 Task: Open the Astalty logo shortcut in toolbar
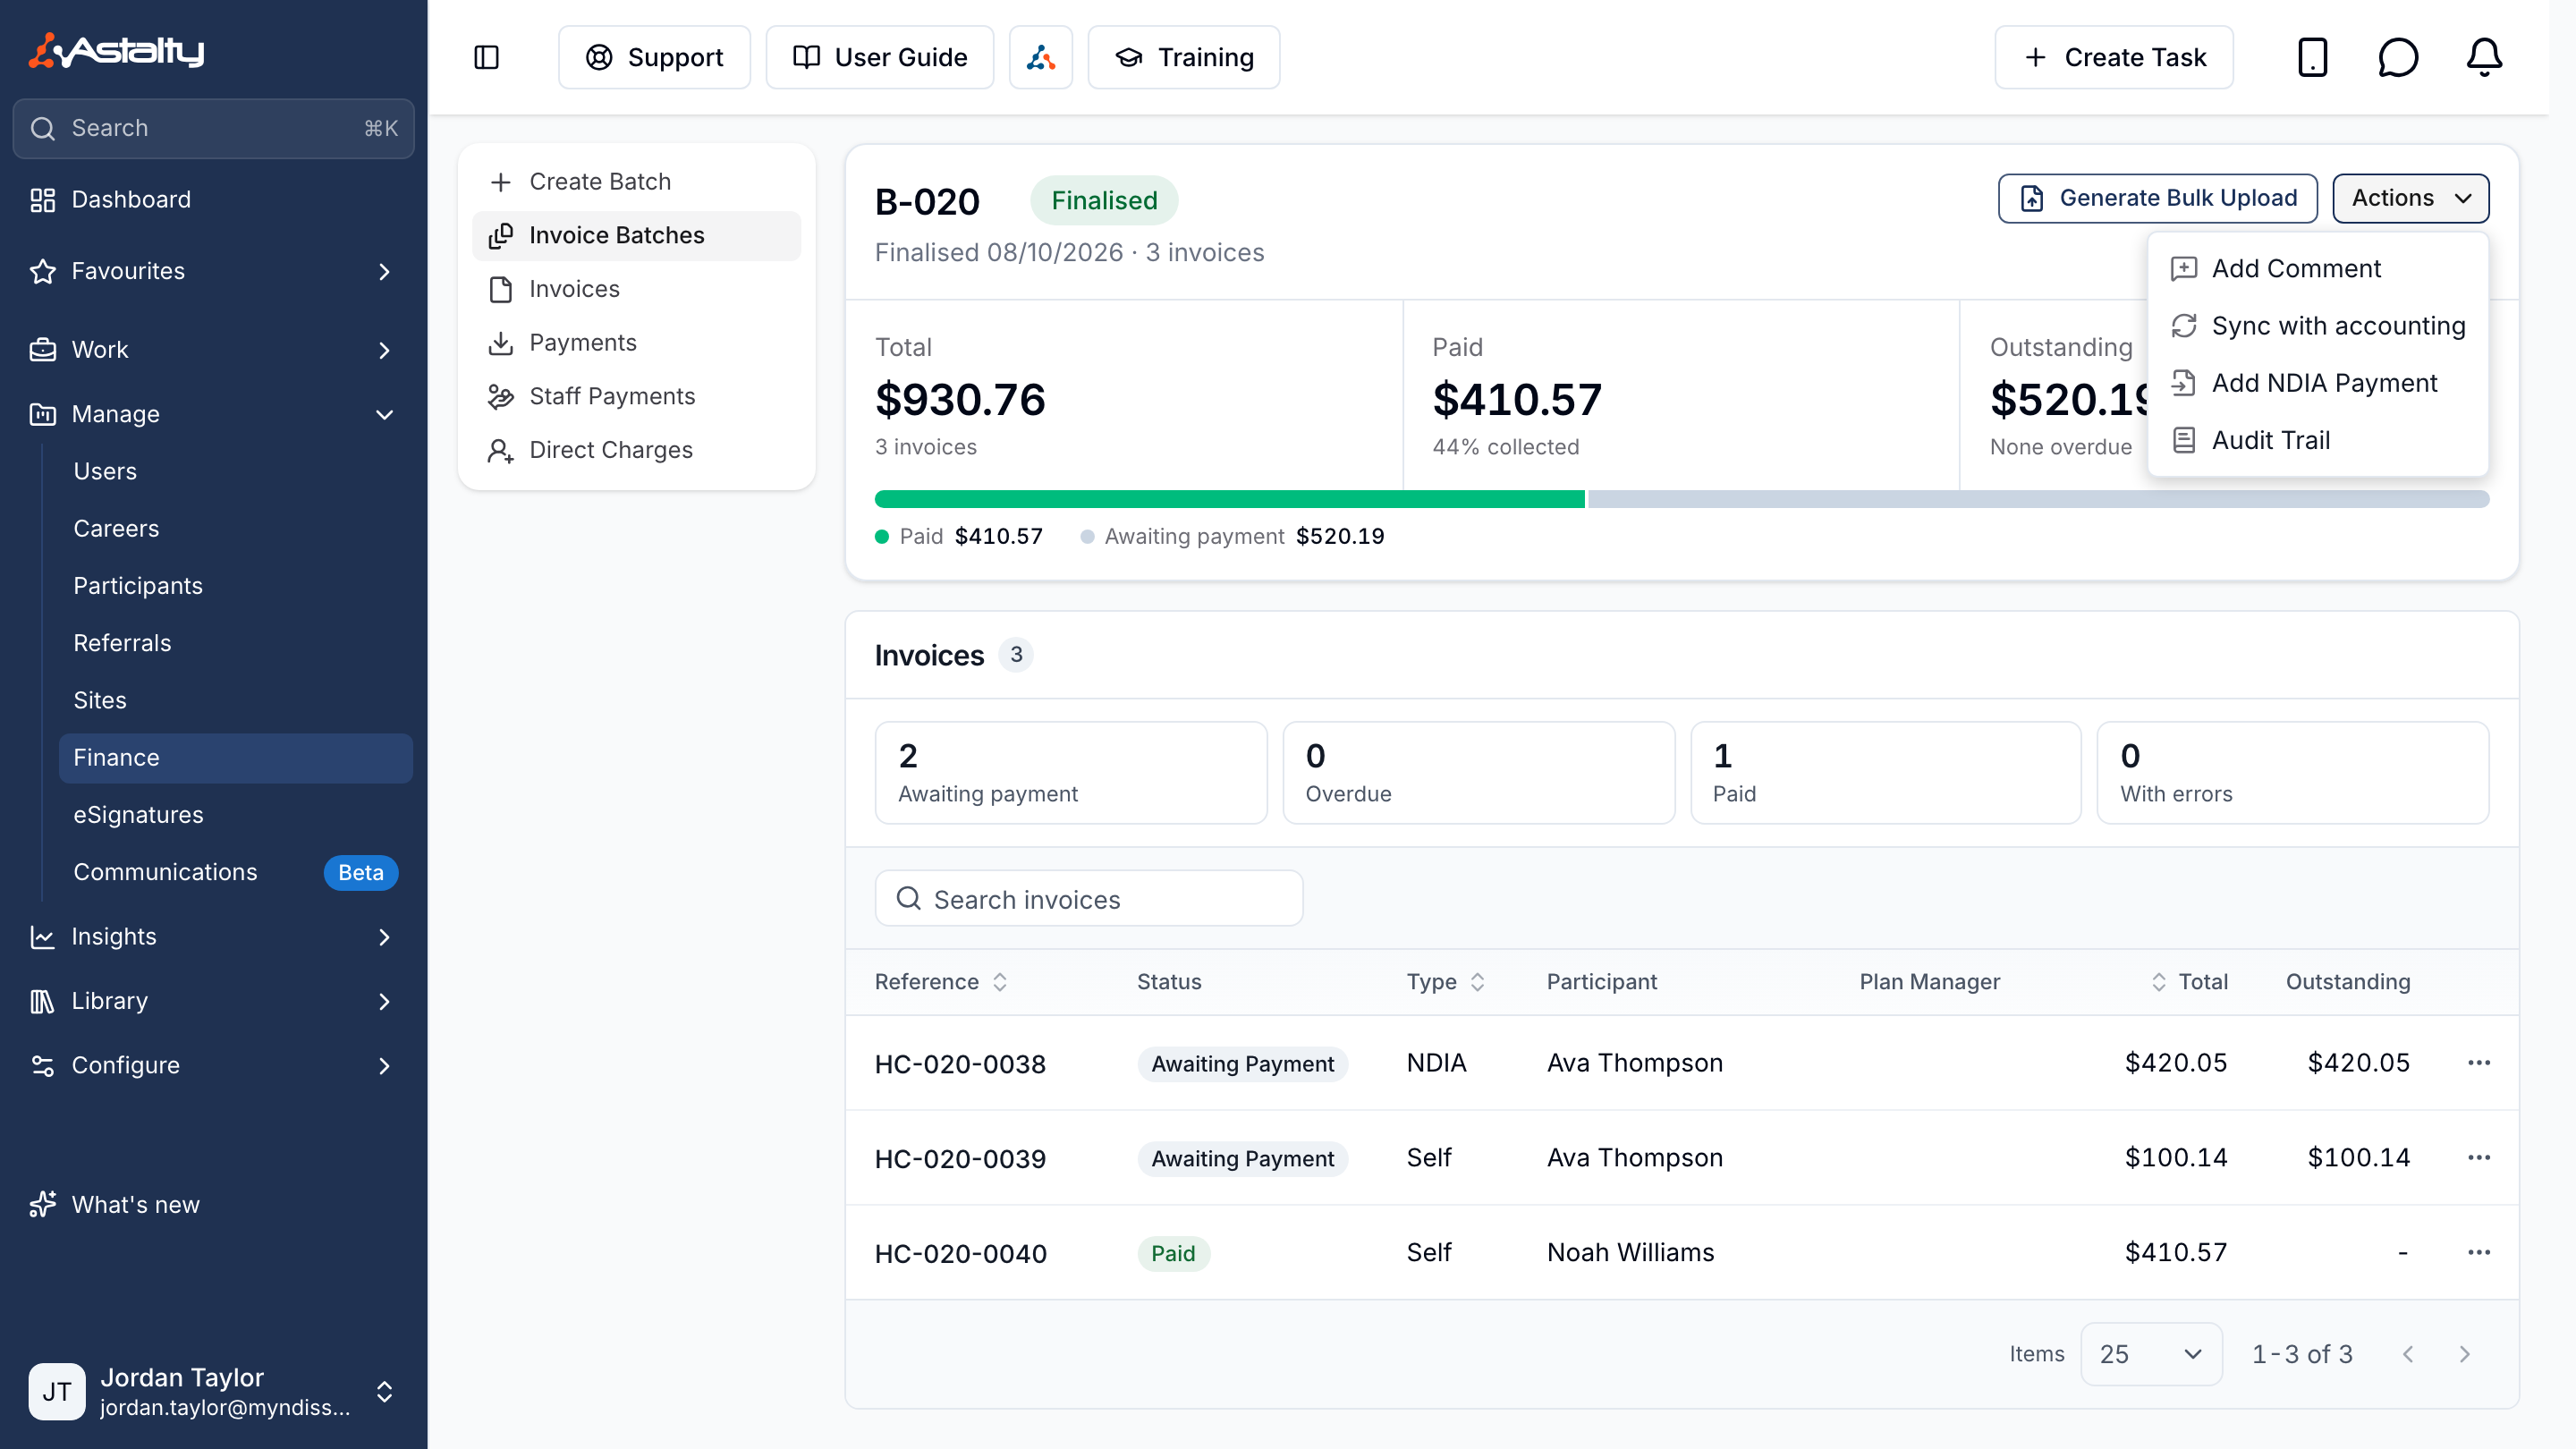click(1040, 57)
